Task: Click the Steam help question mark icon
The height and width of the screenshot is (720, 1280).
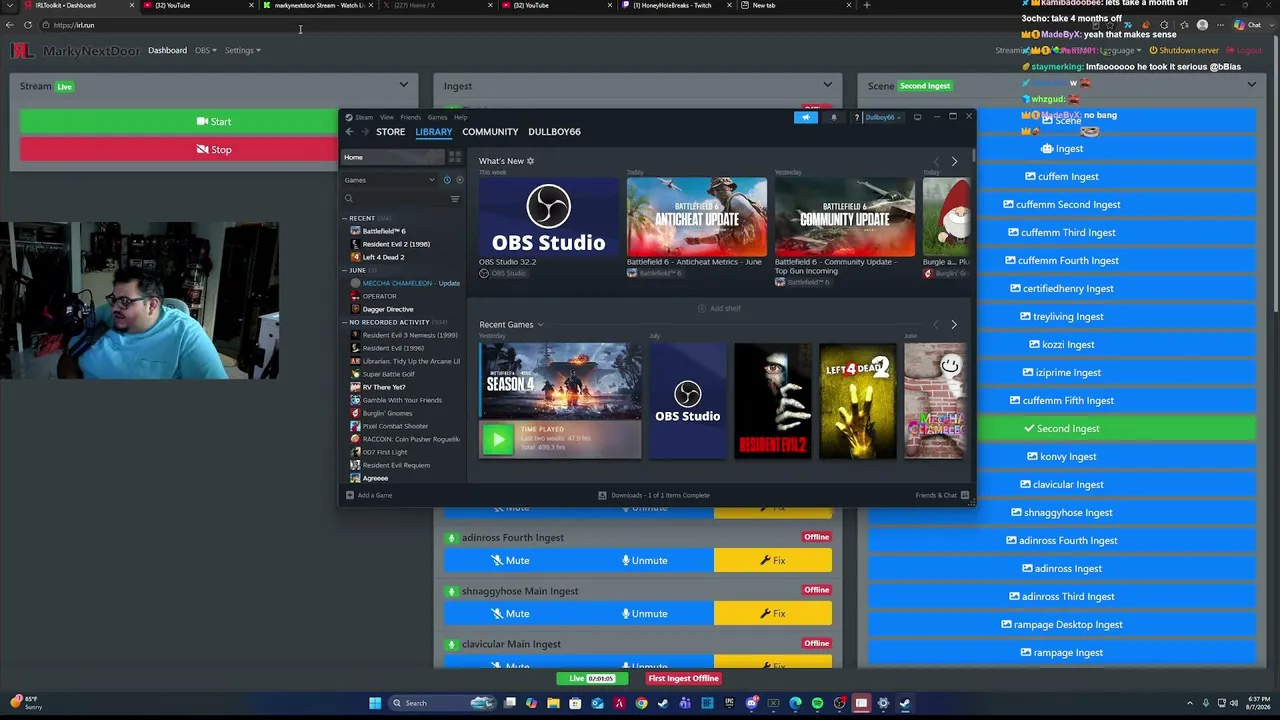Action: pos(856,117)
